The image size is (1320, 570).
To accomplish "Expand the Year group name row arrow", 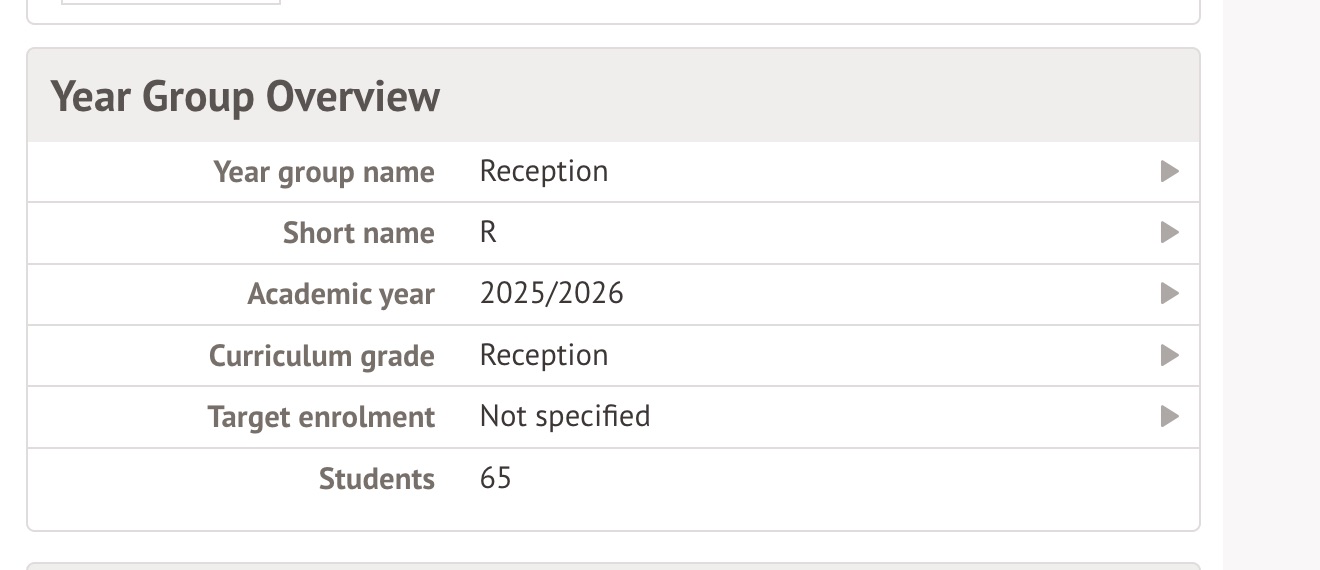I will click(x=1169, y=172).
